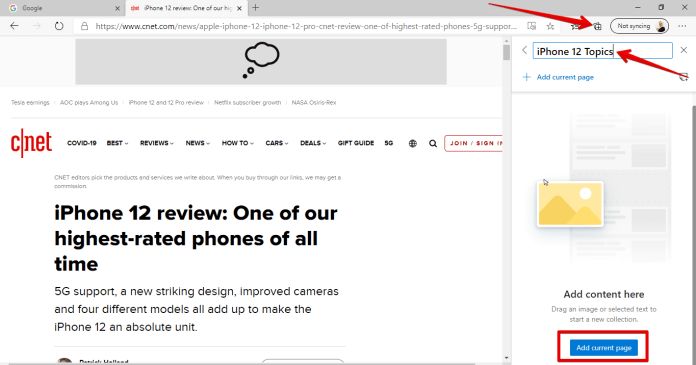Open a new browser tab
Image resolution: width=696 pixels, height=365 pixels.
(255, 8)
